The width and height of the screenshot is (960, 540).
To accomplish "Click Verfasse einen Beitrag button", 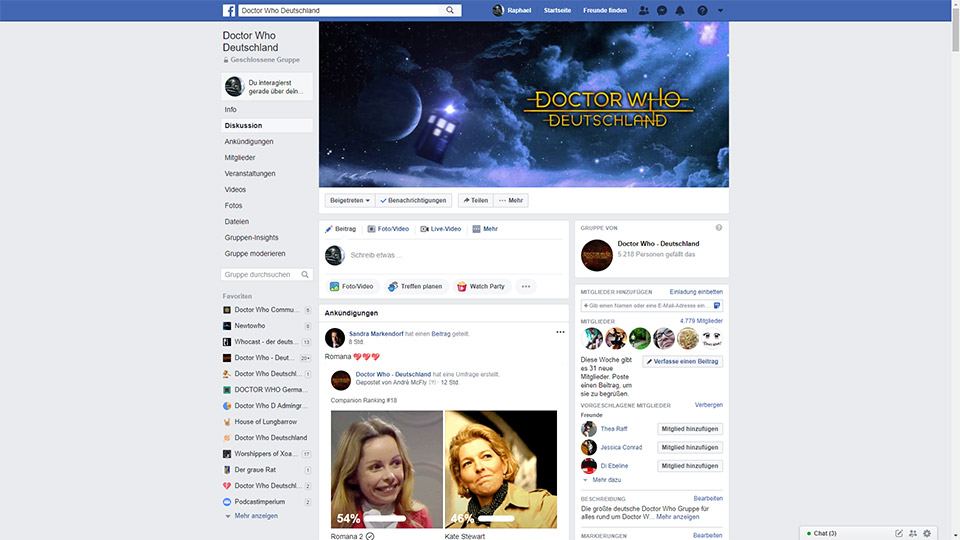I will 683,361.
